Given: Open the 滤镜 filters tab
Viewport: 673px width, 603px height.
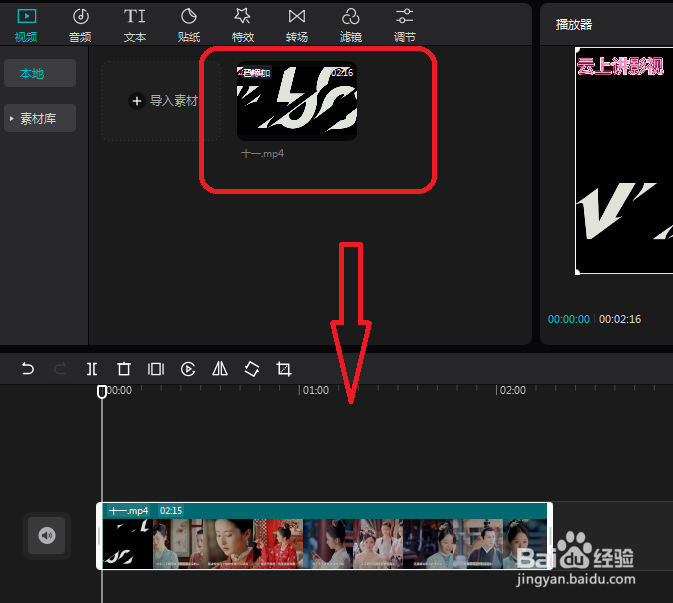Looking at the screenshot, I should [x=351, y=25].
